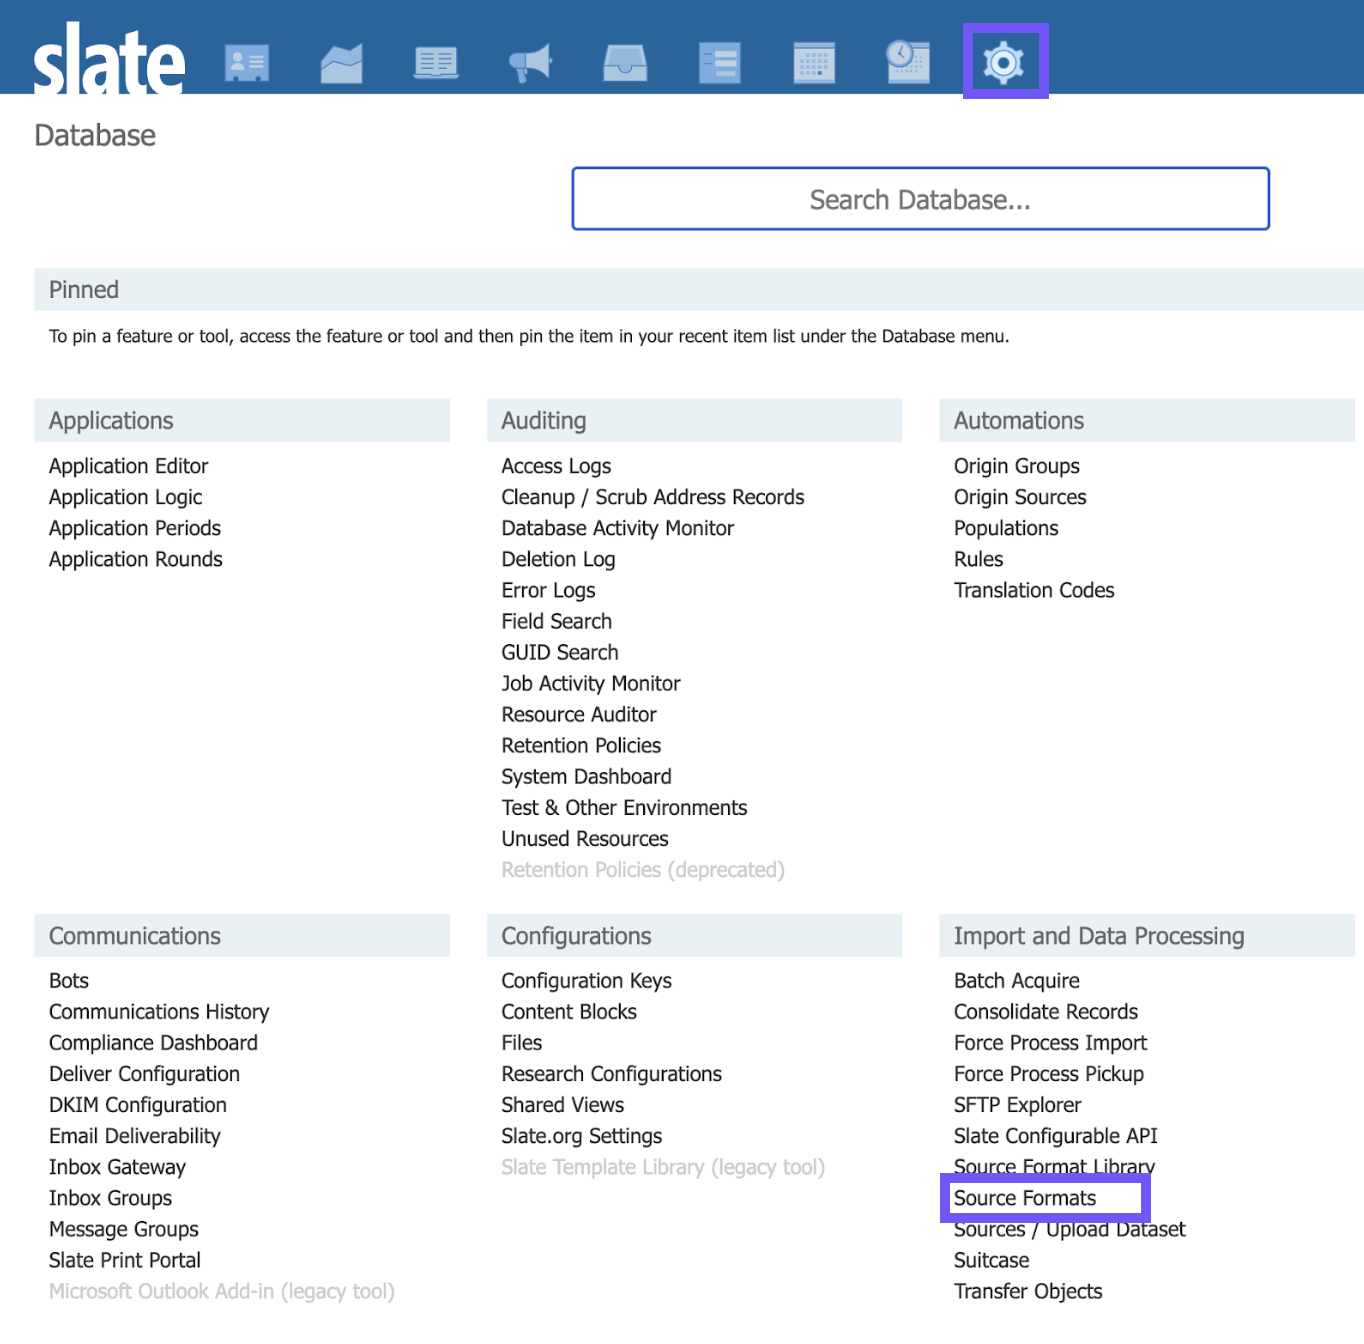Open Communications History

[x=159, y=1011]
